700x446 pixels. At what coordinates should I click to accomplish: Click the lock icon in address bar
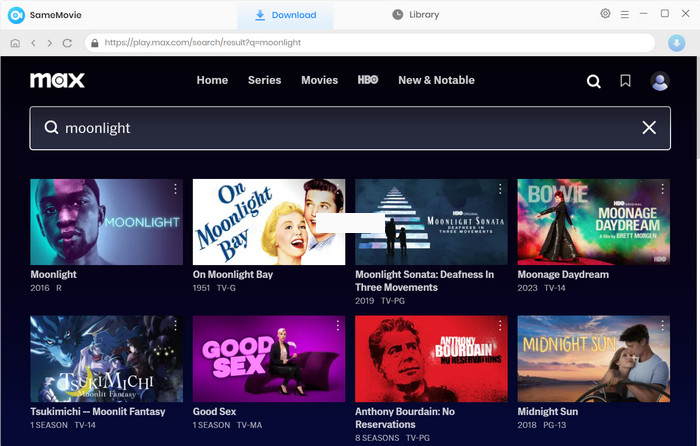94,43
